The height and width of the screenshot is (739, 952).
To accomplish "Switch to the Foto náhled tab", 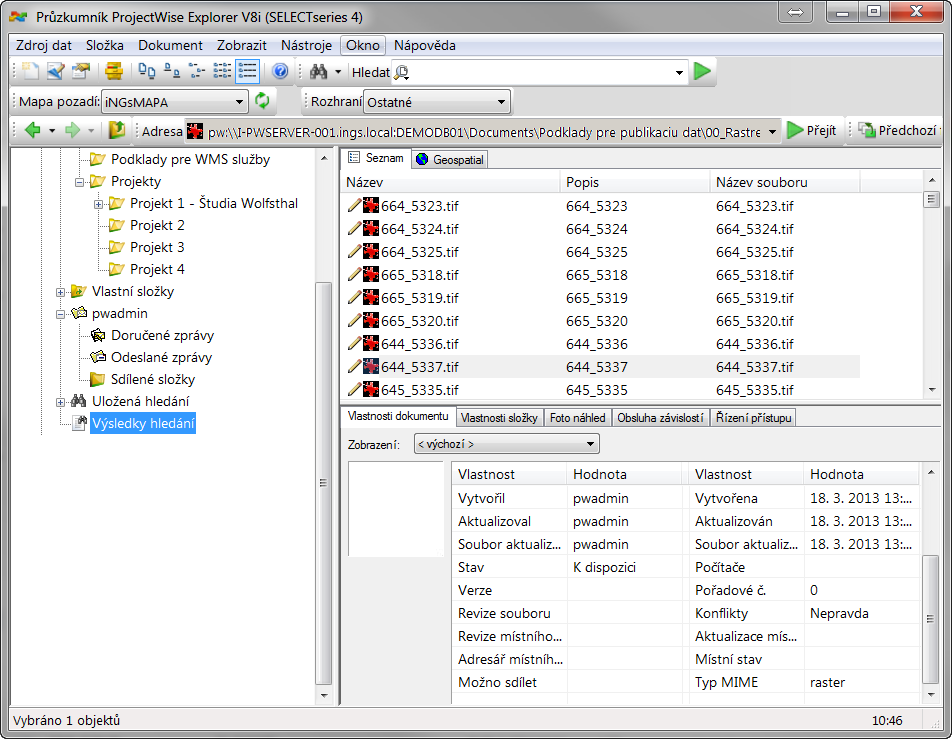I will [x=577, y=418].
